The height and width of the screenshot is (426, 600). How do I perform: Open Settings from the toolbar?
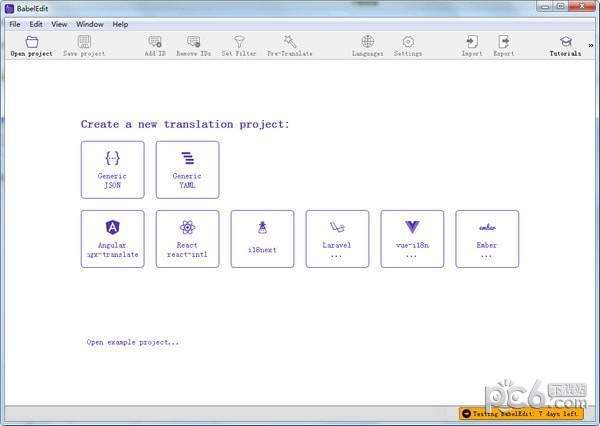[x=408, y=45]
